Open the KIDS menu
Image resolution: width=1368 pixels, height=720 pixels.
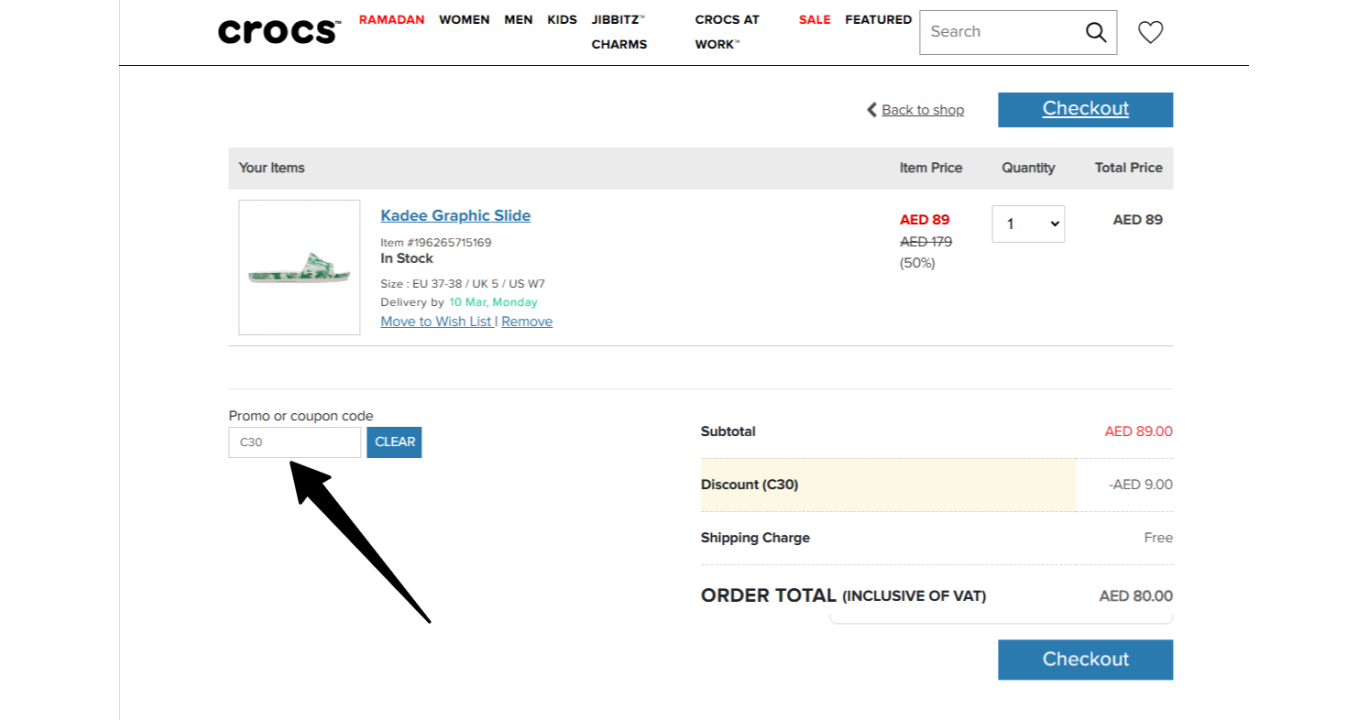point(562,19)
